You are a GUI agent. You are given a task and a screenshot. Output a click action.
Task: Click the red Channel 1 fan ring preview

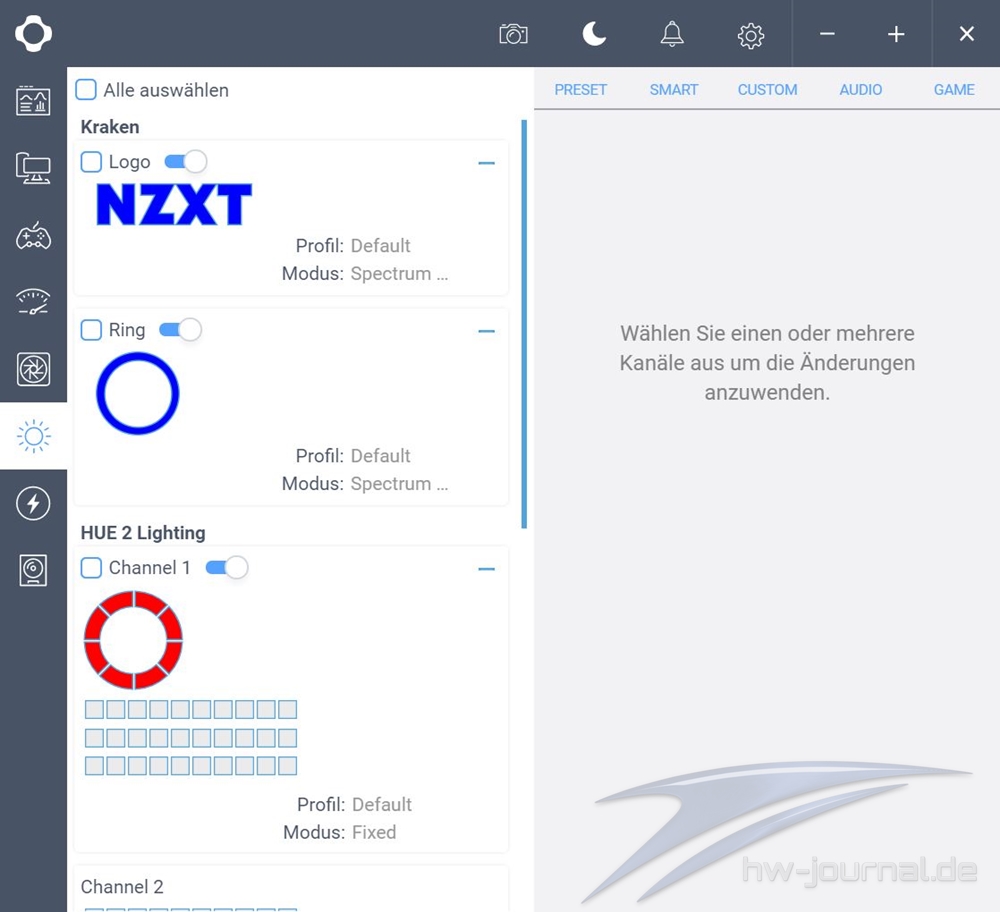pos(133,639)
